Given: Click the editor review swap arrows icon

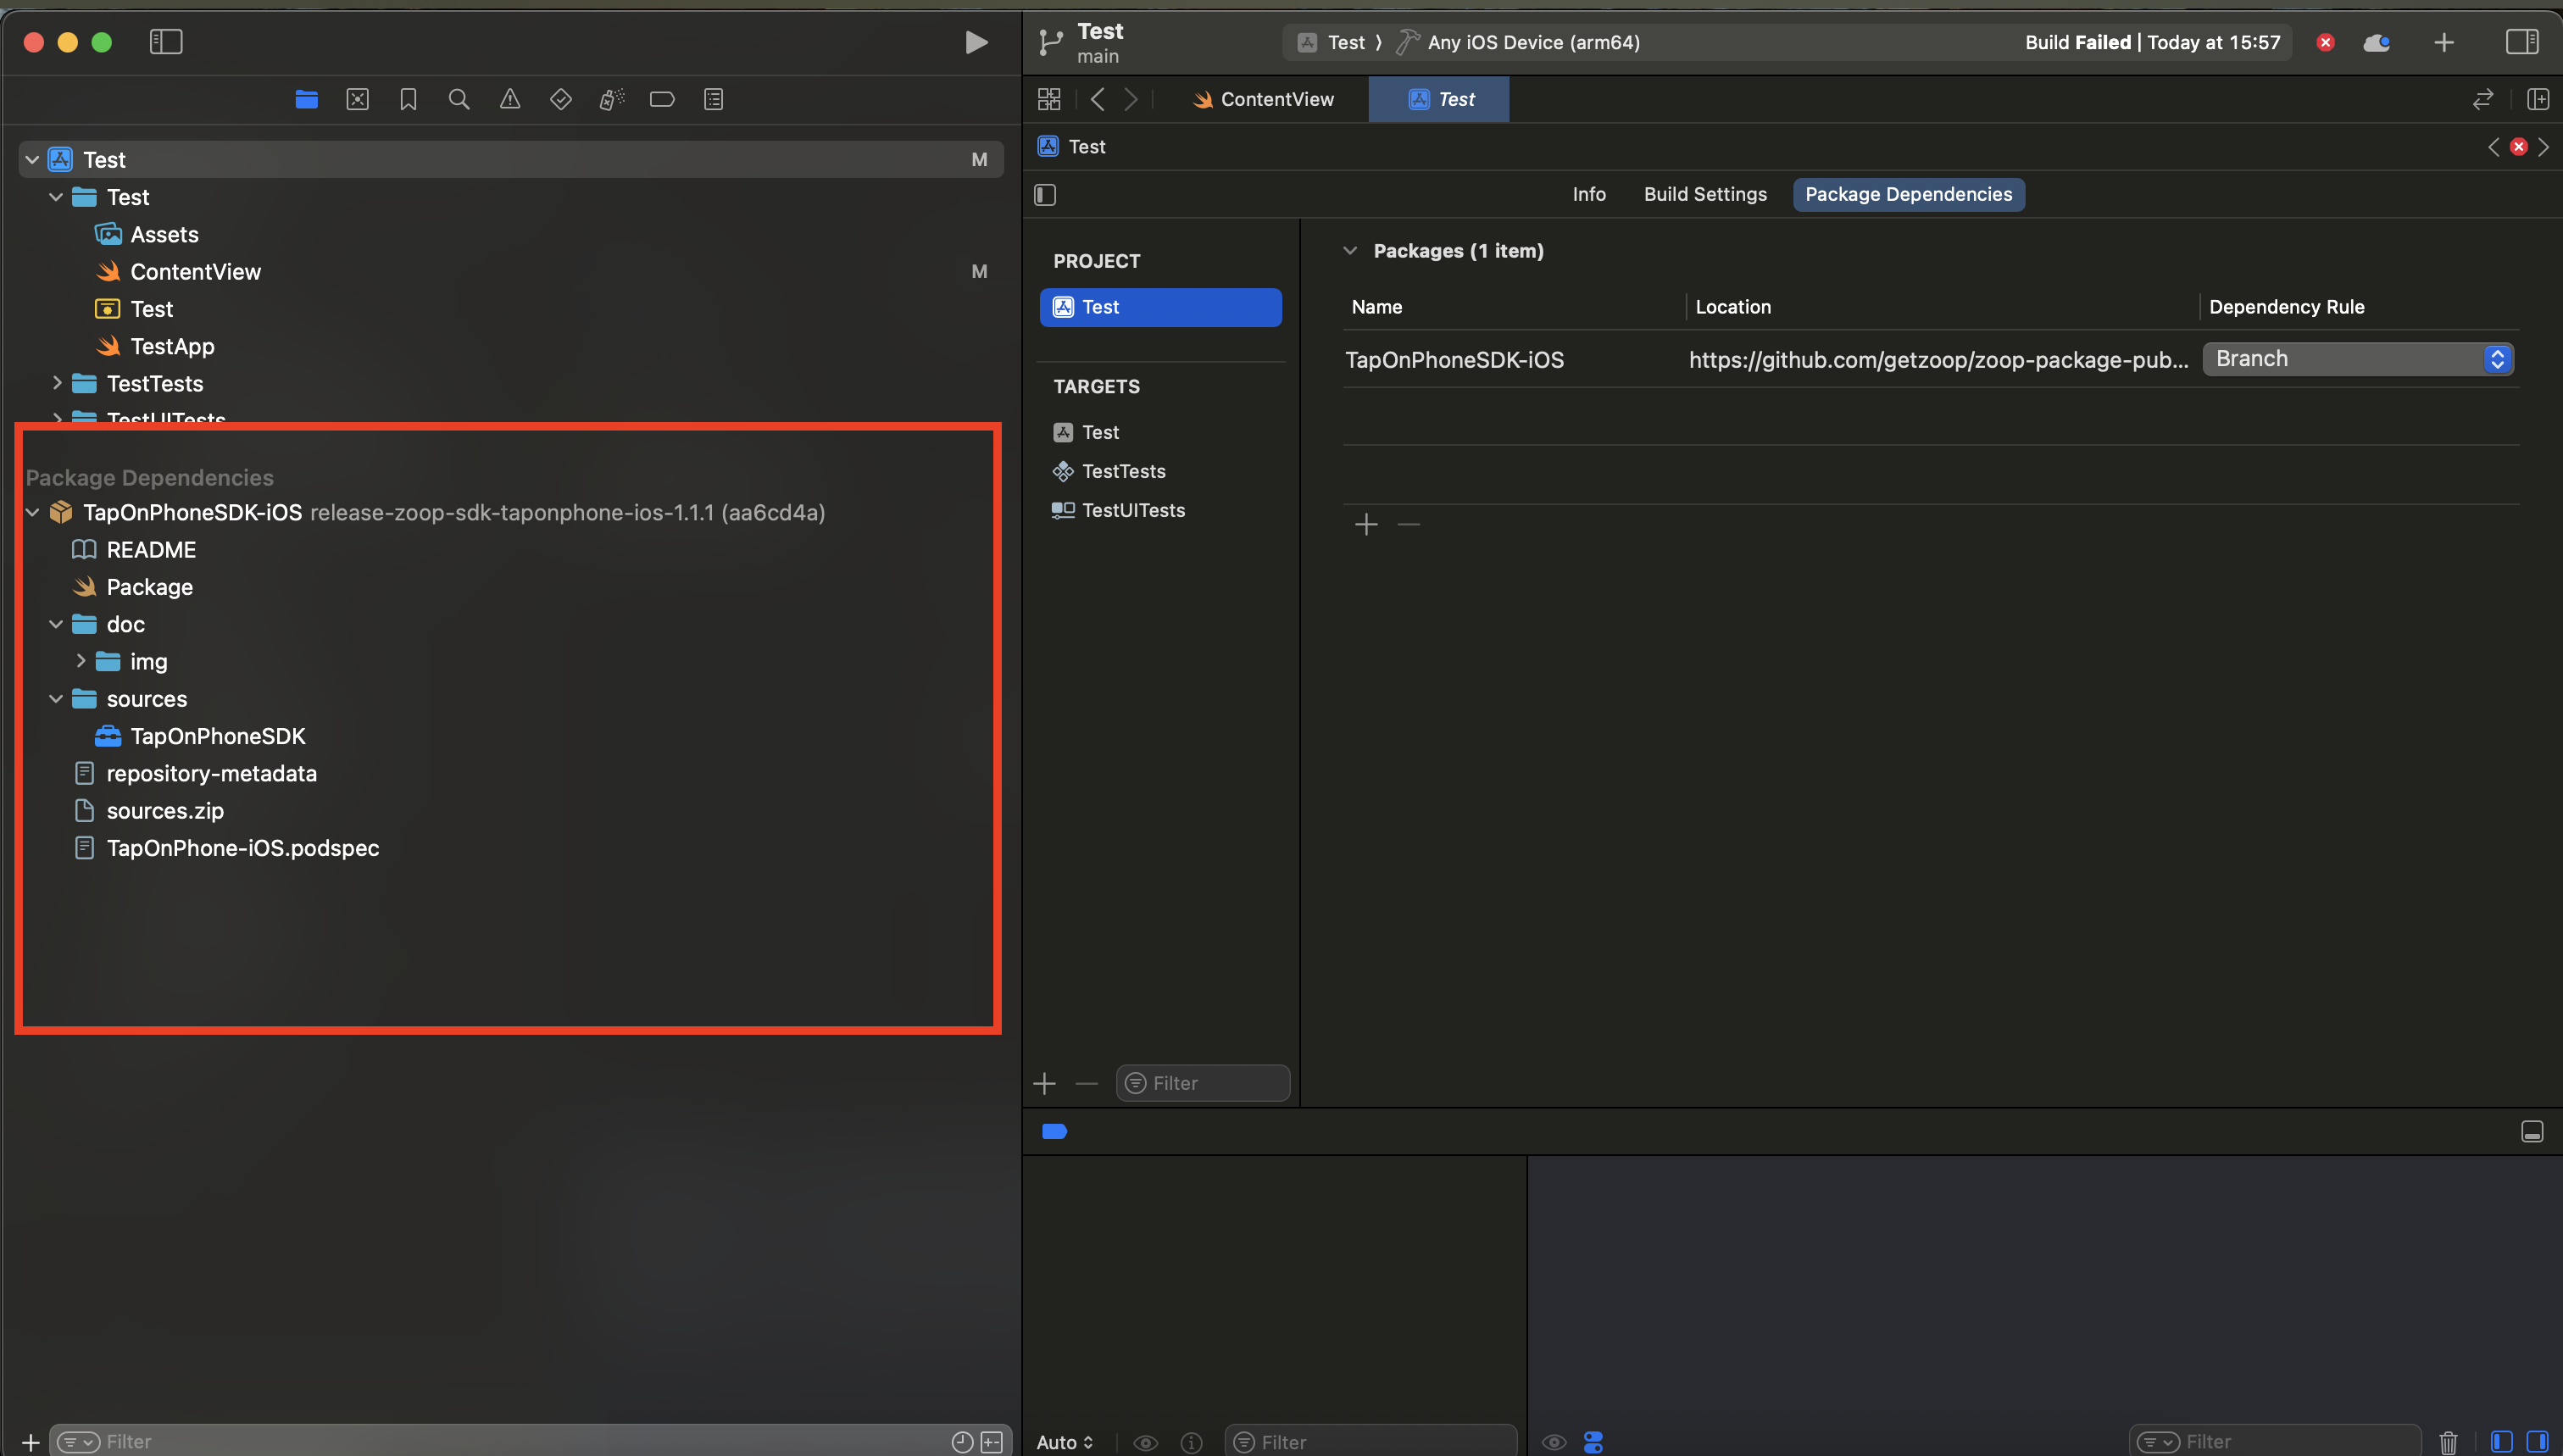Looking at the screenshot, I should click(2483, 99).
